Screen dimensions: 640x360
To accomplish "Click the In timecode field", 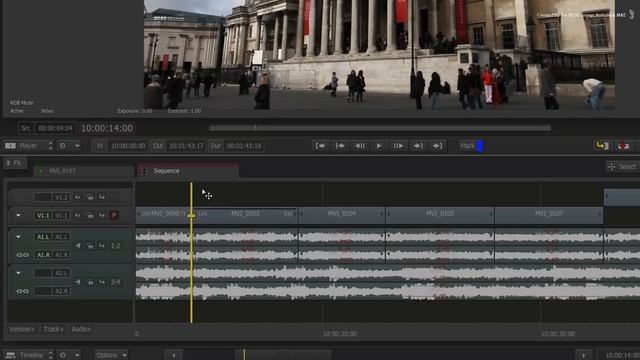I will pos(128,146).
